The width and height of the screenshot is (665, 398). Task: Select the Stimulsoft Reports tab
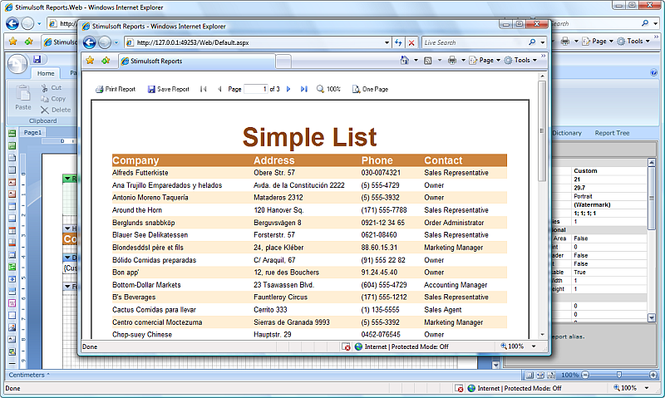[197, 61]
